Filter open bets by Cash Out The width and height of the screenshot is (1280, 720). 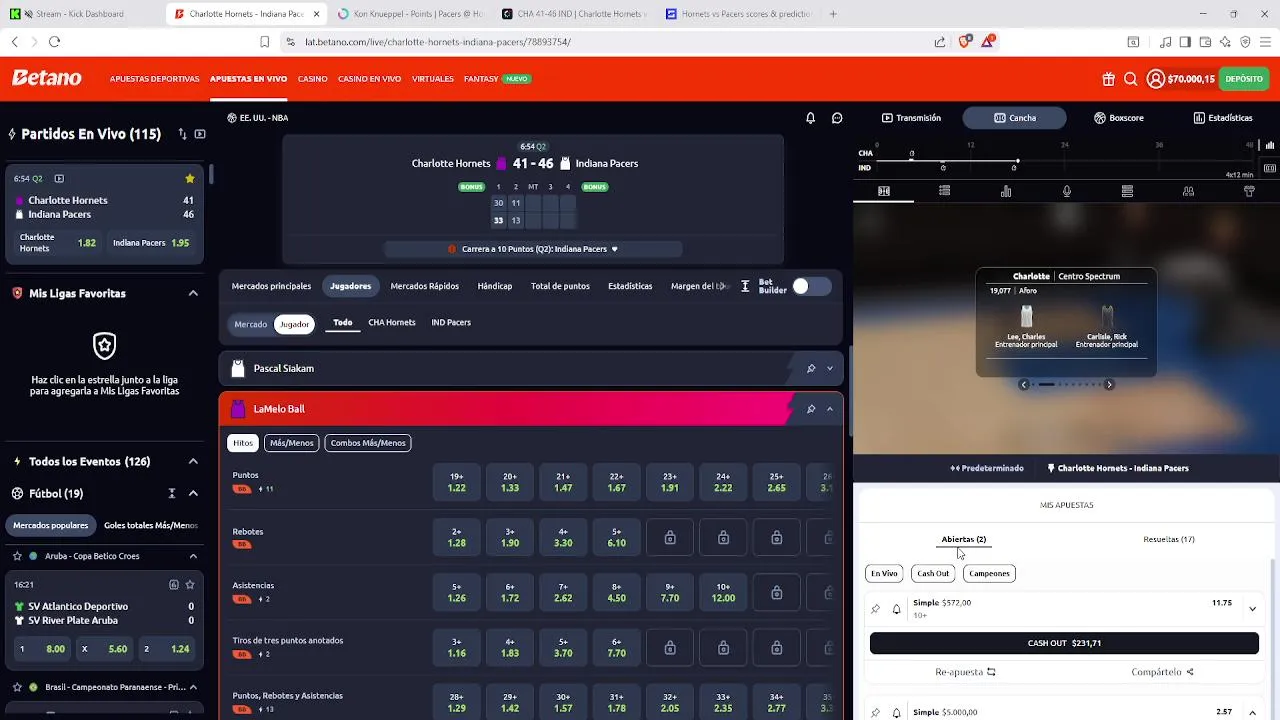pyautogui.click(x=933, y=573)
